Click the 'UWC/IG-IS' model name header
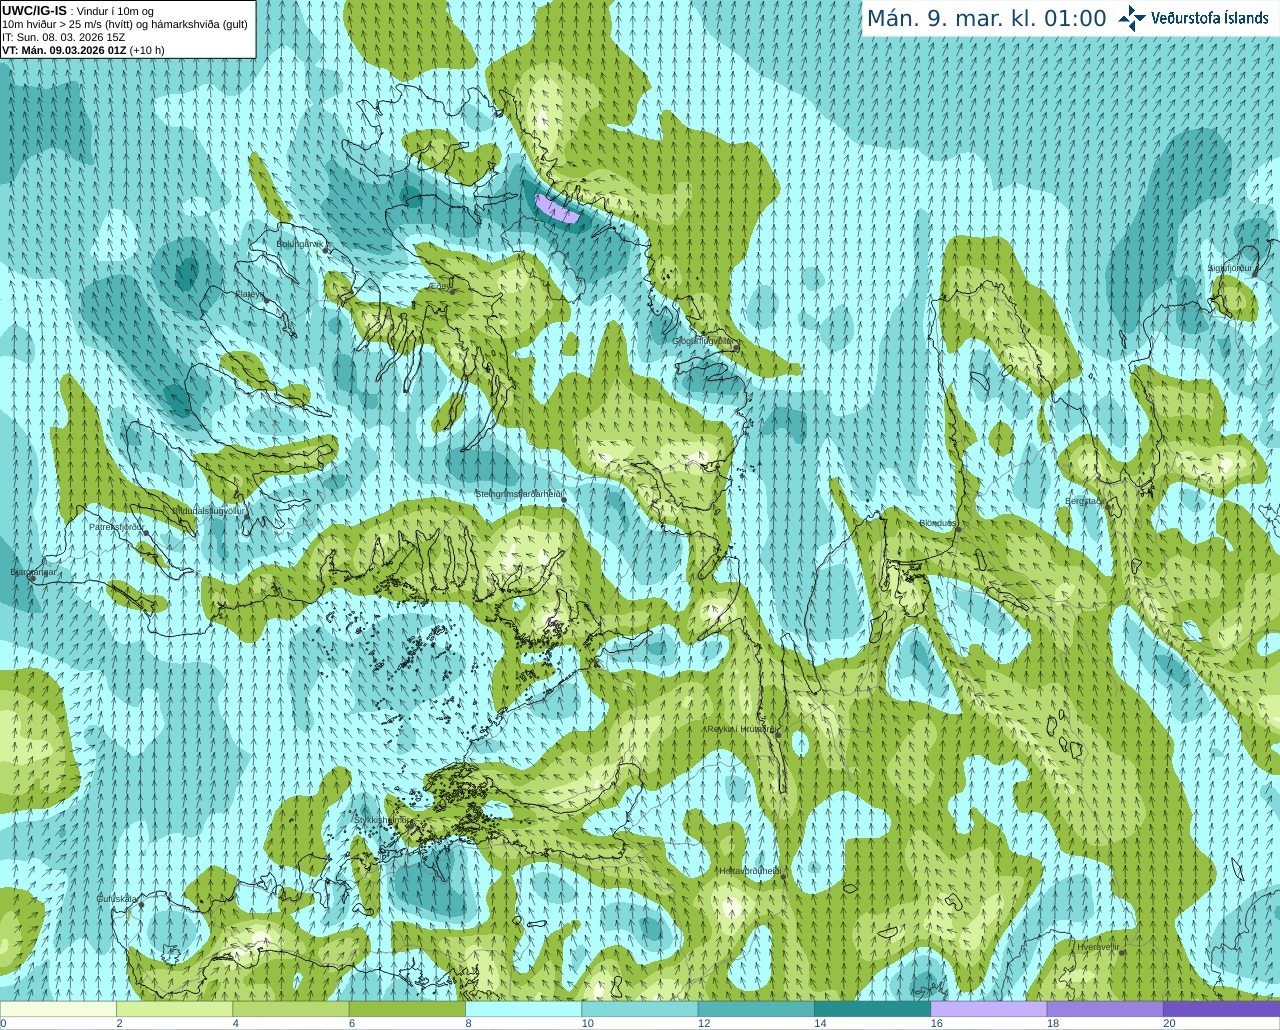 click(35, 11)
